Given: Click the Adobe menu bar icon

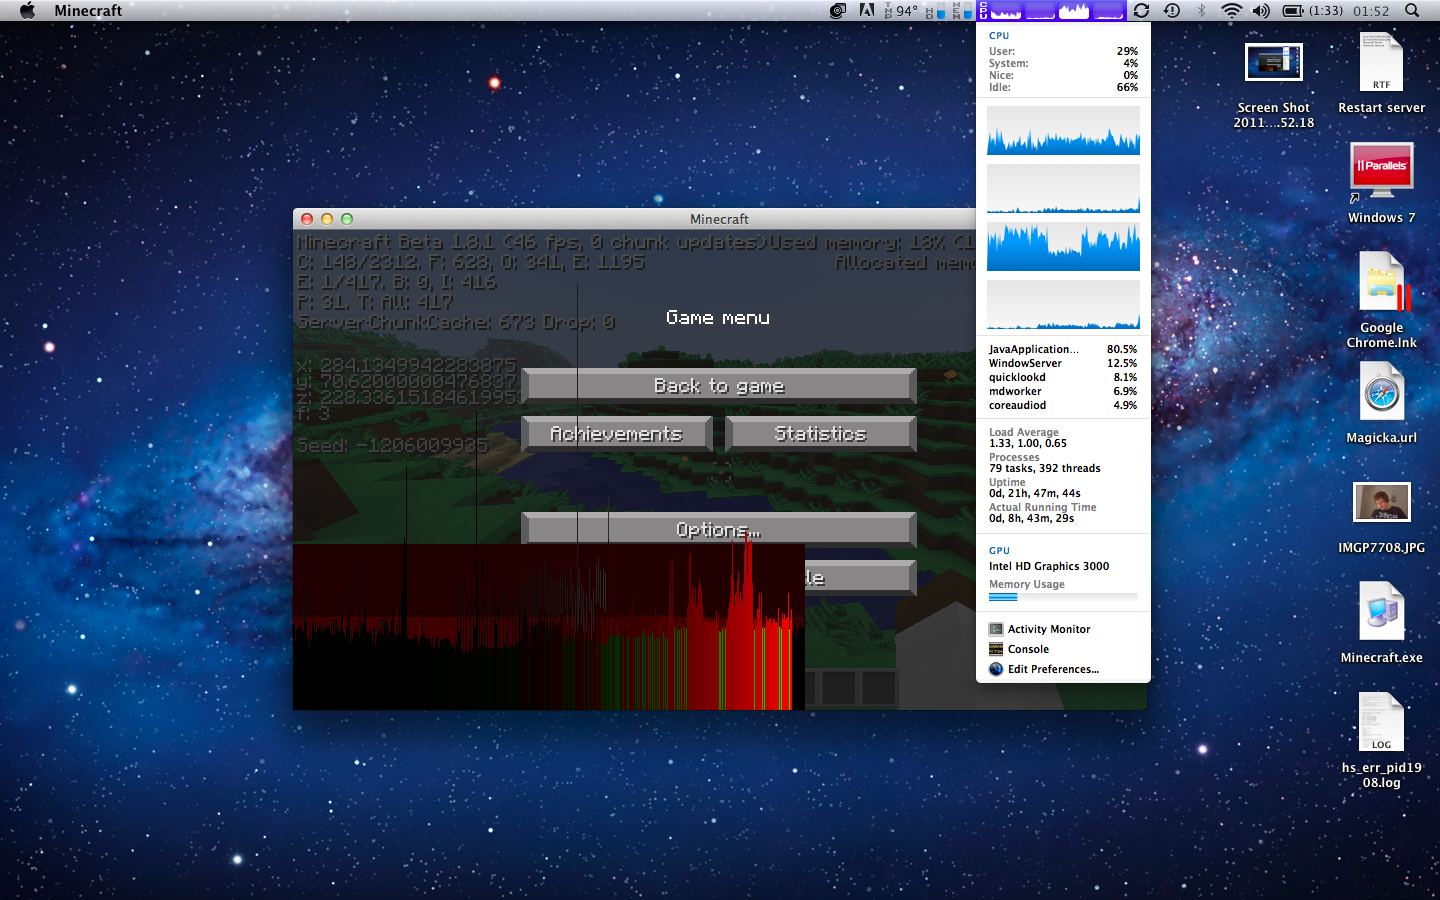Looking at the screenshot, I should tap(867, 10).
